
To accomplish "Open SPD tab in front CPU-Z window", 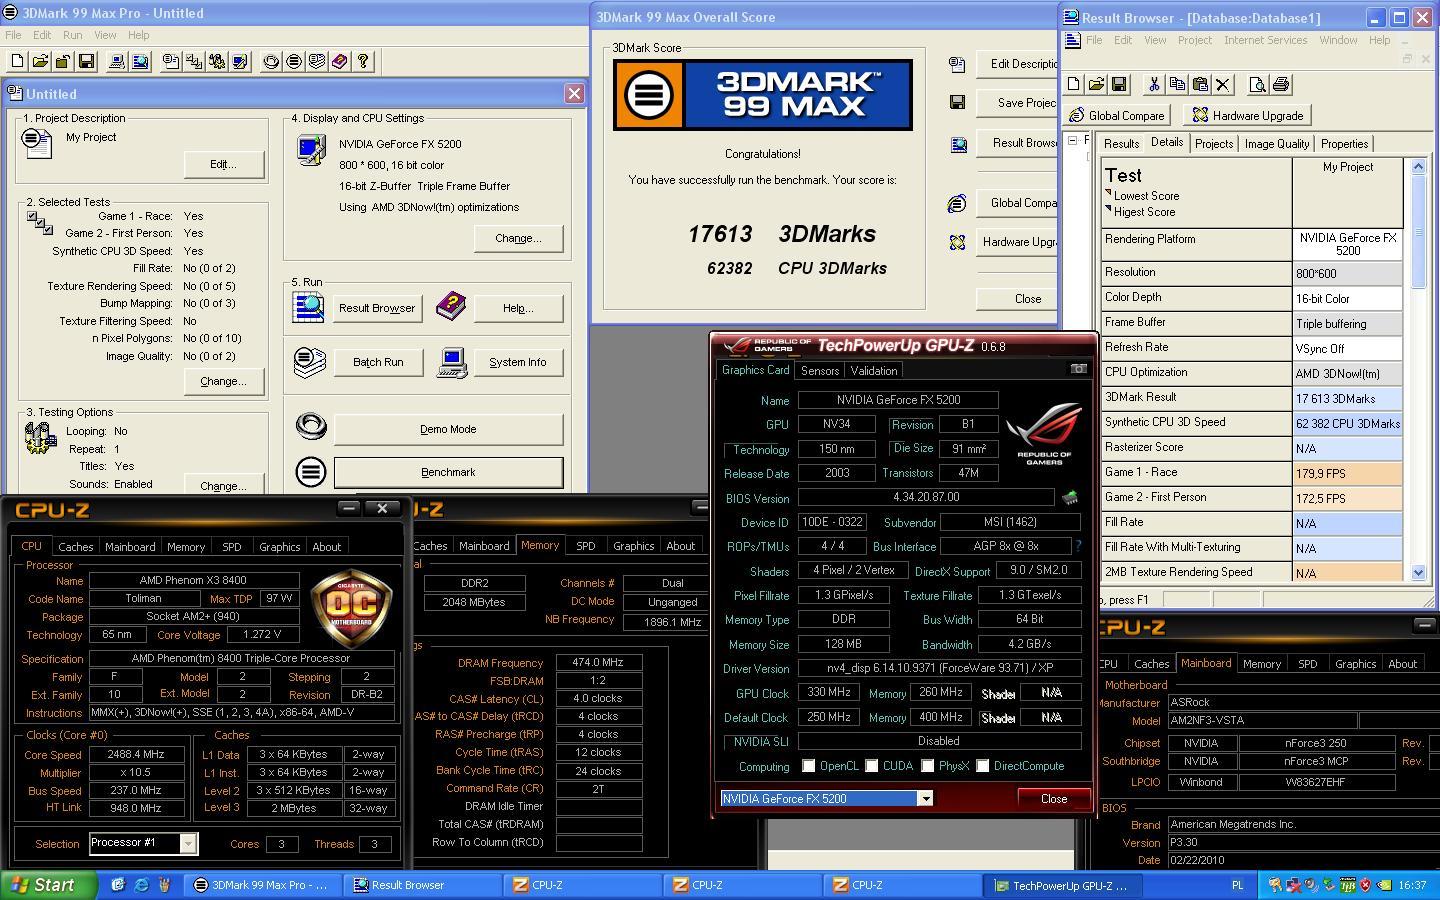I will (231, 547).
